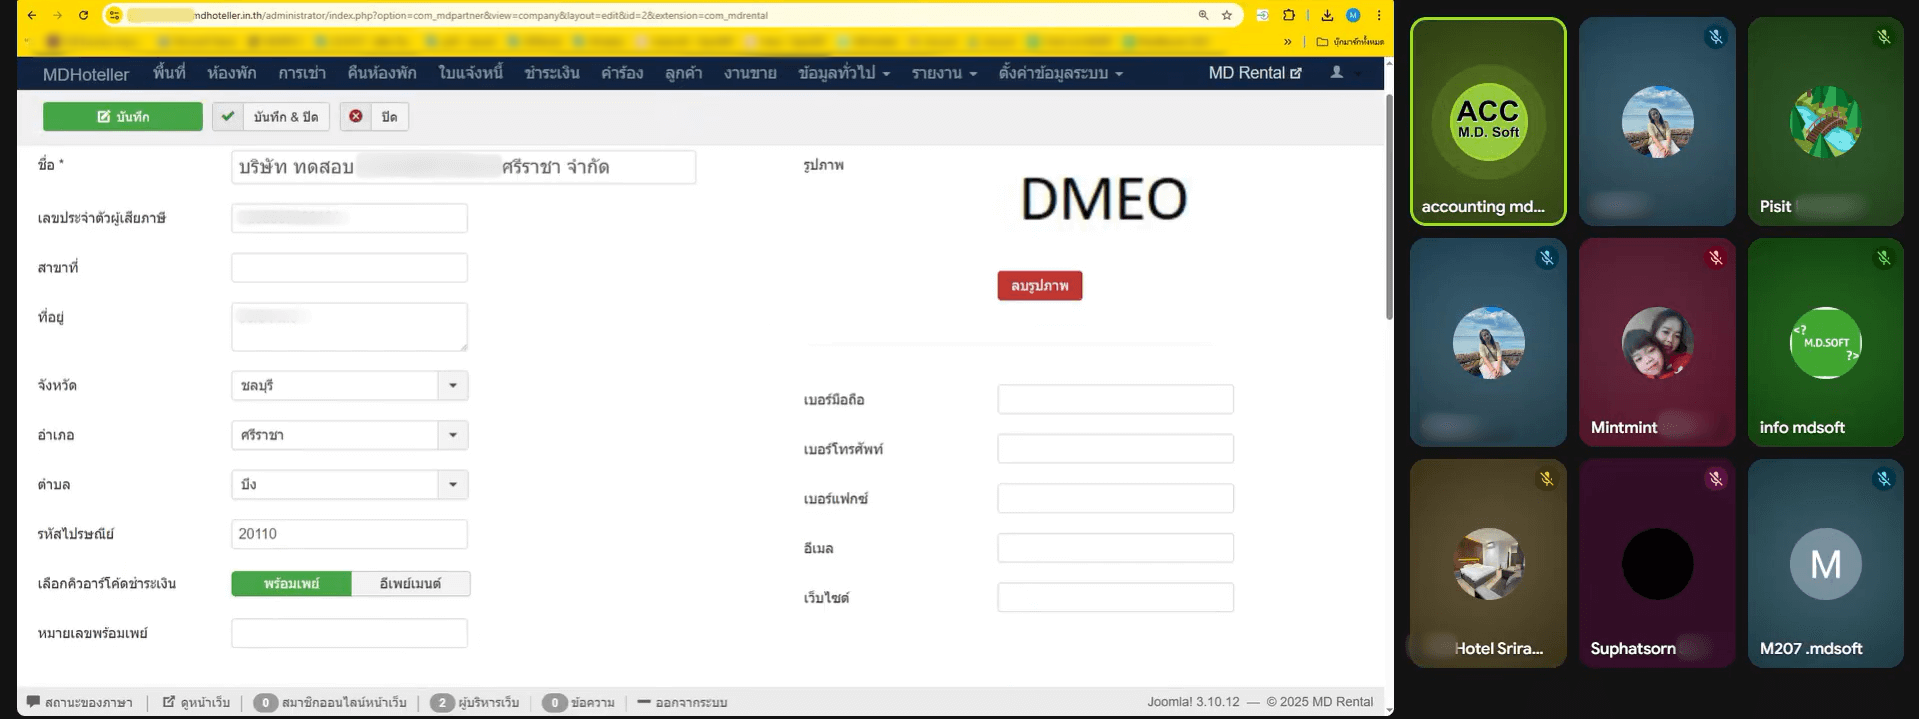Click the อีเมล email input field
Screen dimensions: 1919x719
1115,548
